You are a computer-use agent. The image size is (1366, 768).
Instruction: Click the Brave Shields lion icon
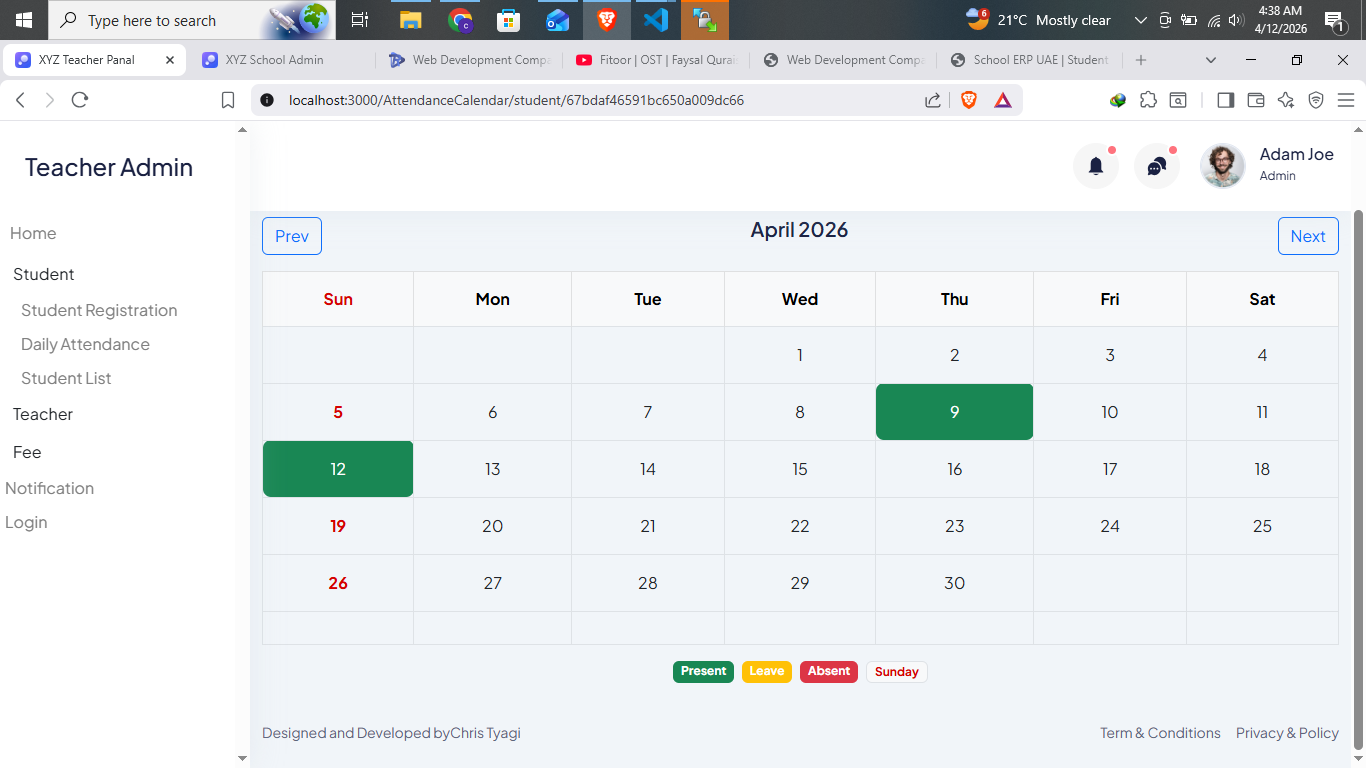[968, 100]
